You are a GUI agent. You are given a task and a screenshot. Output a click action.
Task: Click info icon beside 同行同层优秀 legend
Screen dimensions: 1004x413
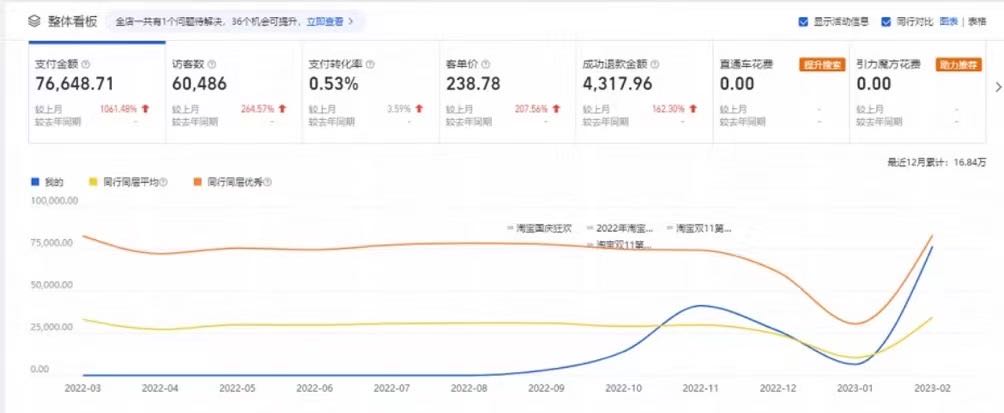pyautogui.click(x=268, y=183)
